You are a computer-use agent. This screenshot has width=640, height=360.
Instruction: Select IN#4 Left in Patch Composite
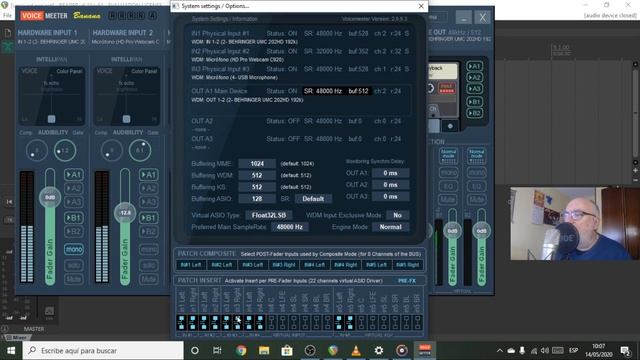point(314,265)
